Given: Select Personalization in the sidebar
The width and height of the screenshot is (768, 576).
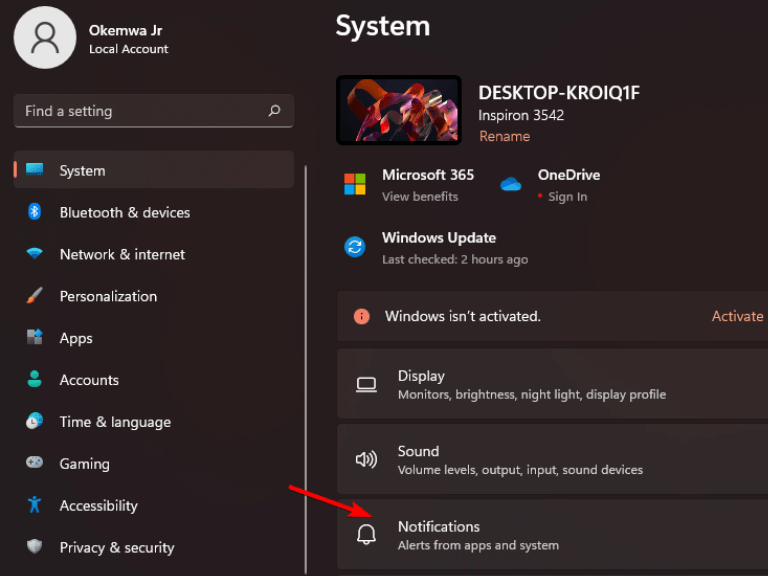Looking at the screenshot, I should (154, 296).
